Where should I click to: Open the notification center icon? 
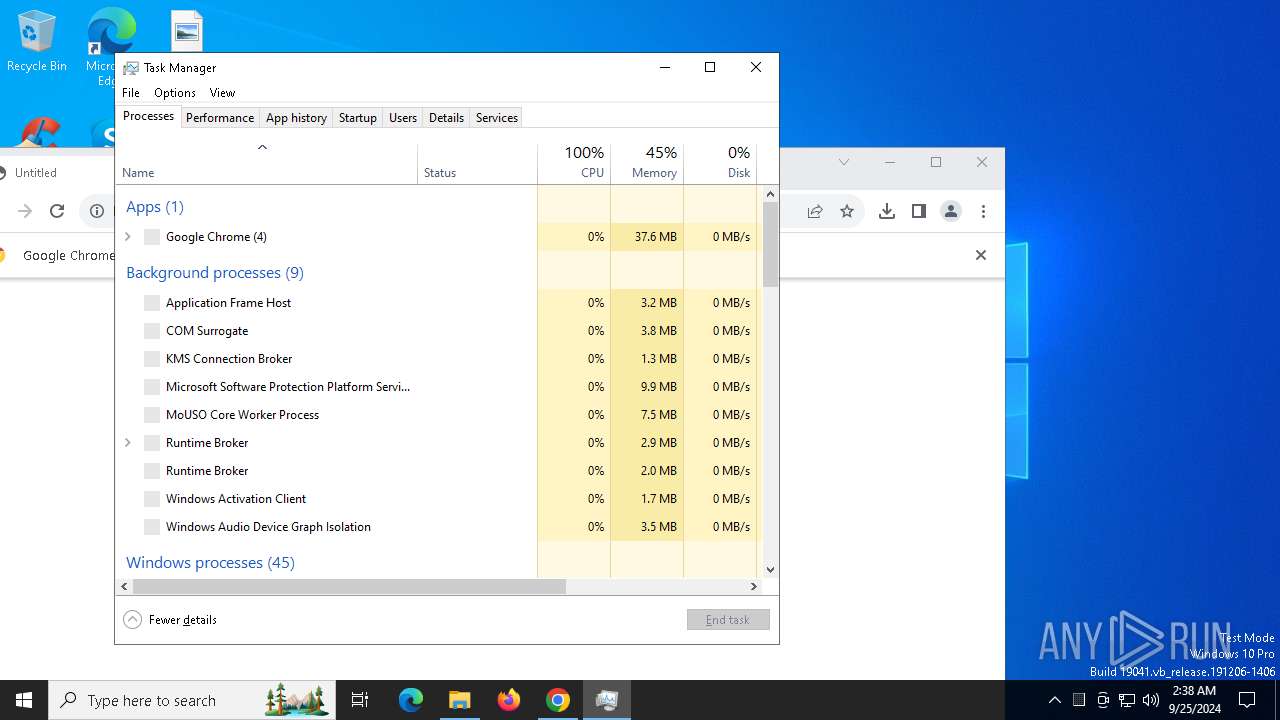[x=1247, y=700]
